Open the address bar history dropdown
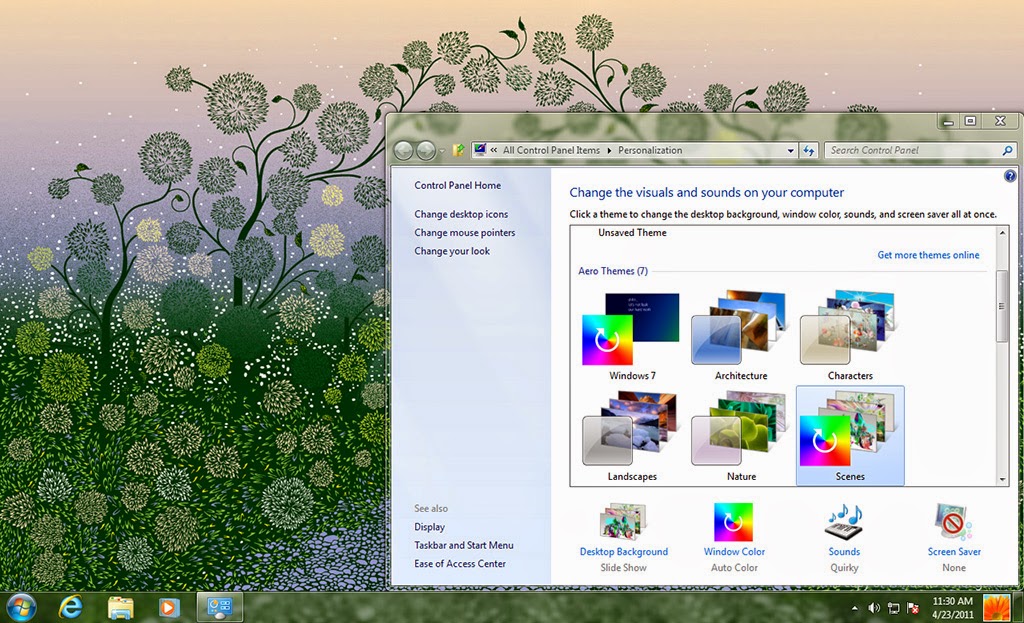The width and height of the screenshot is (1024, 623). [790, 150]
